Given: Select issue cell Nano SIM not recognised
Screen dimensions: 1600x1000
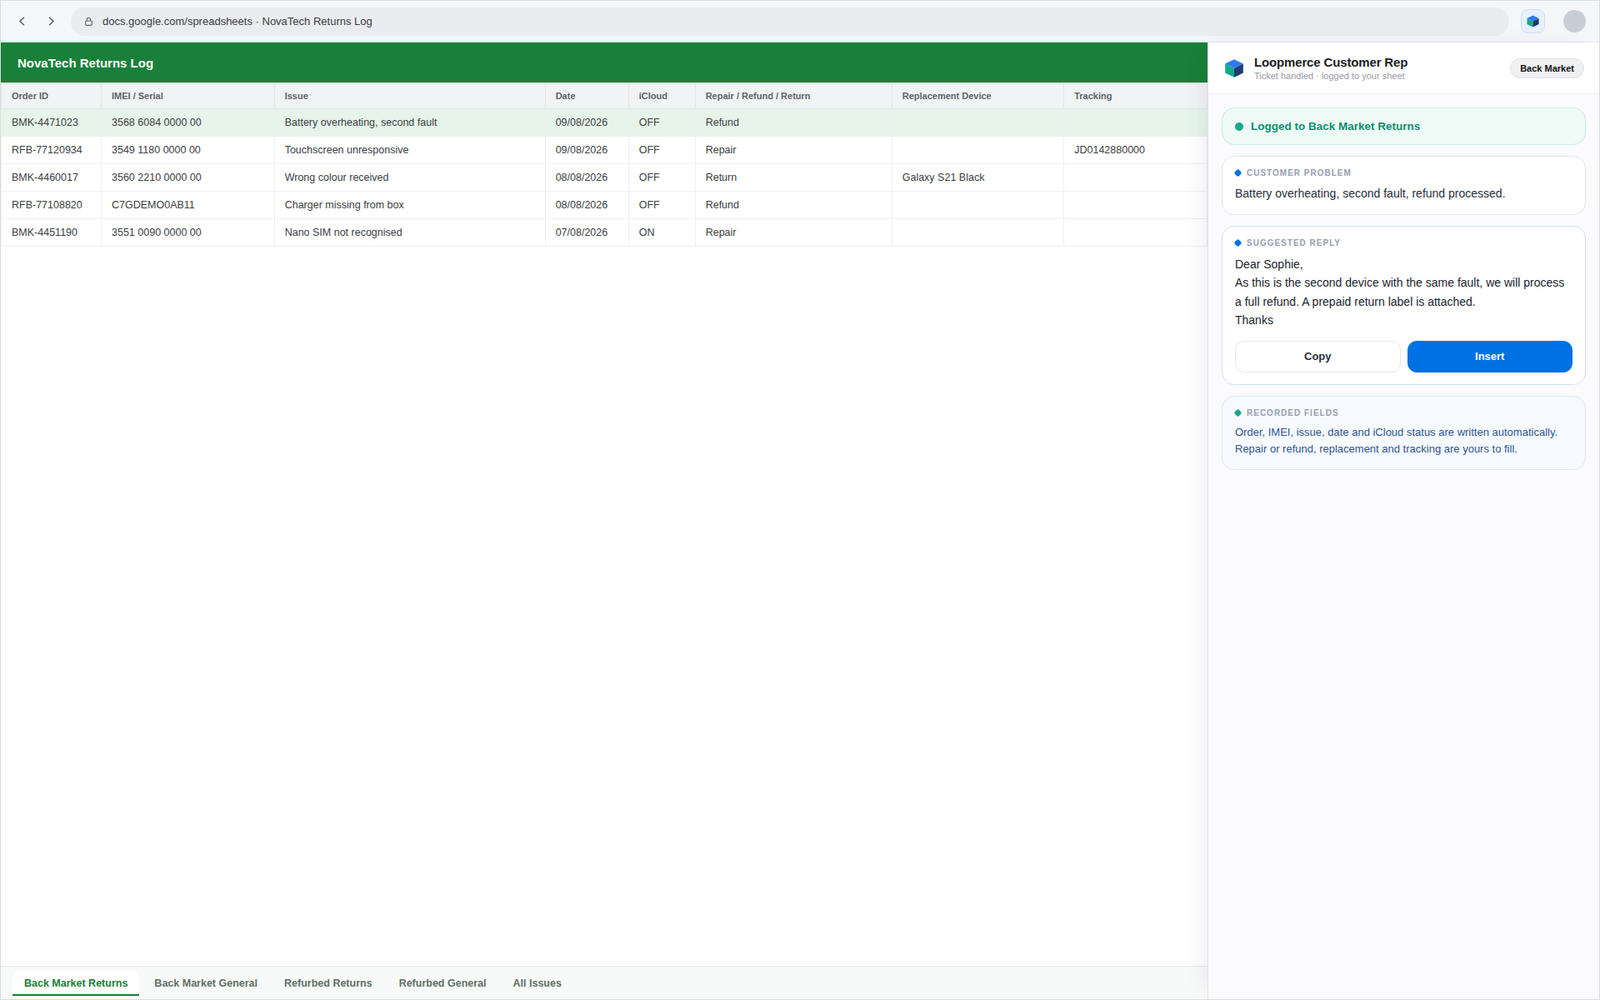Looking at the screenshot, I should (410, 232).
